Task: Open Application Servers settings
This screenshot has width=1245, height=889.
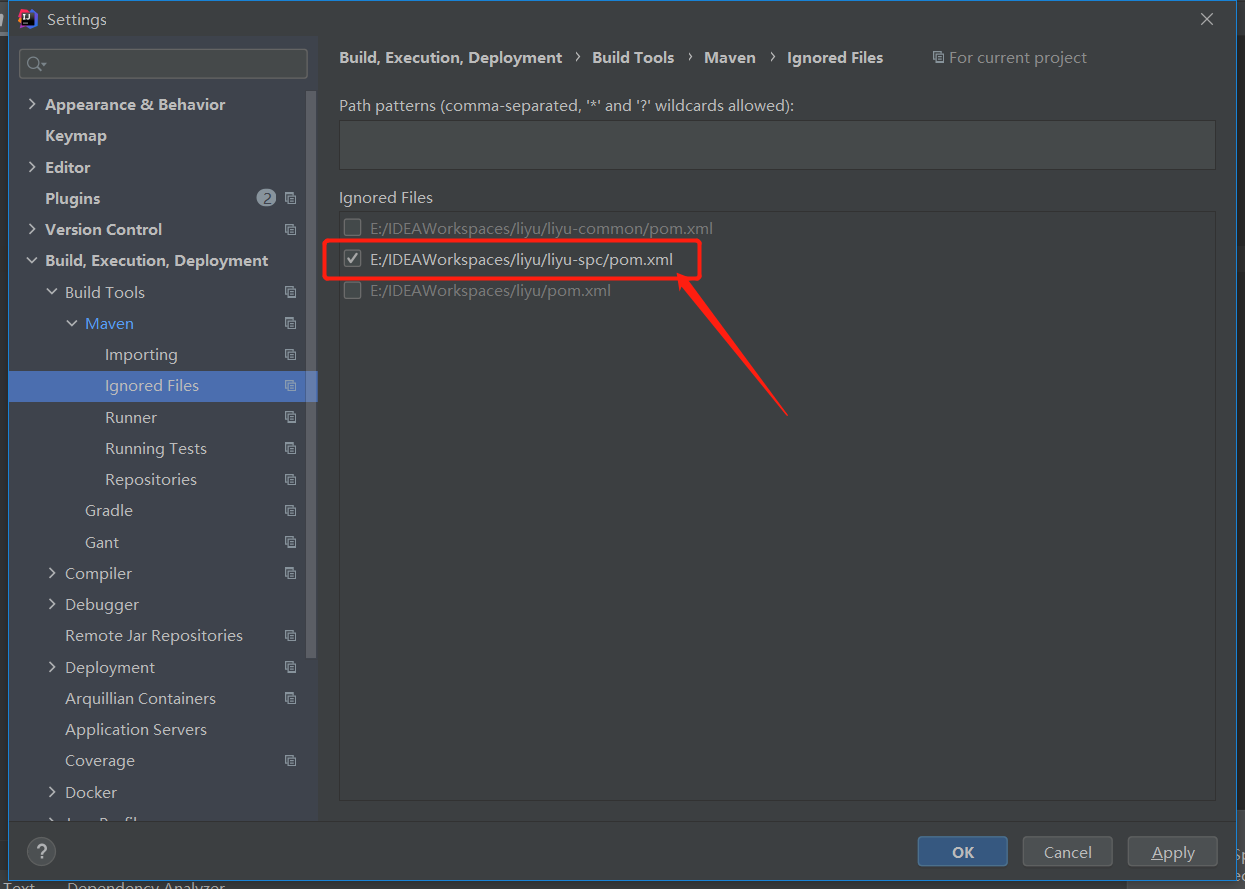Action: pyautogui.click(x=136, y=729)
